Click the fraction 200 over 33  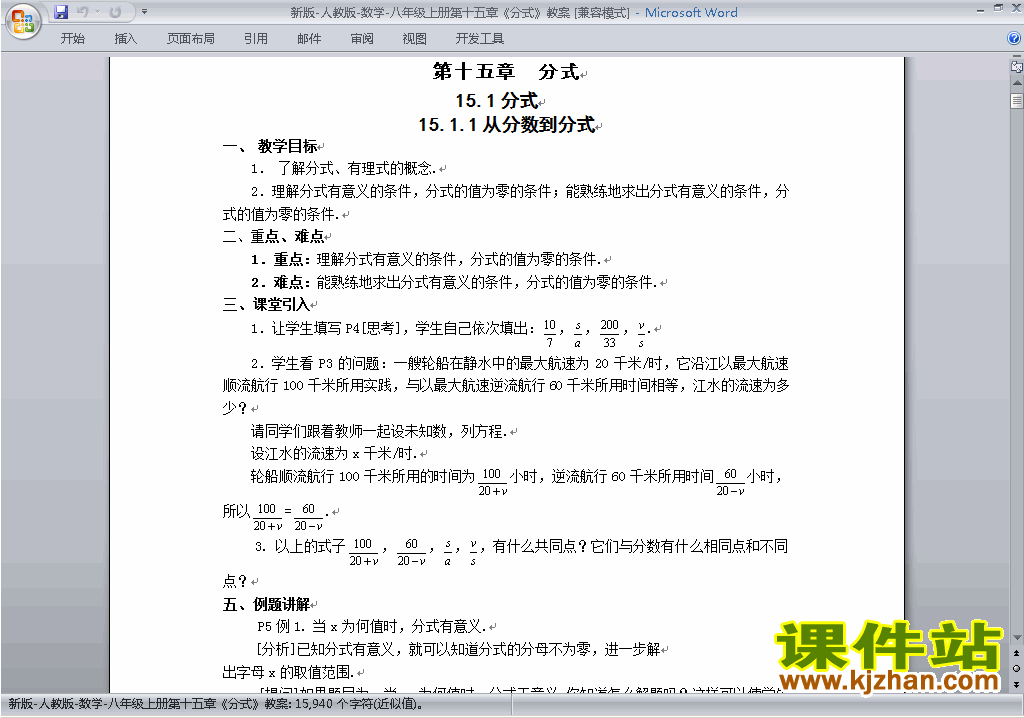[x=609, y=333]
